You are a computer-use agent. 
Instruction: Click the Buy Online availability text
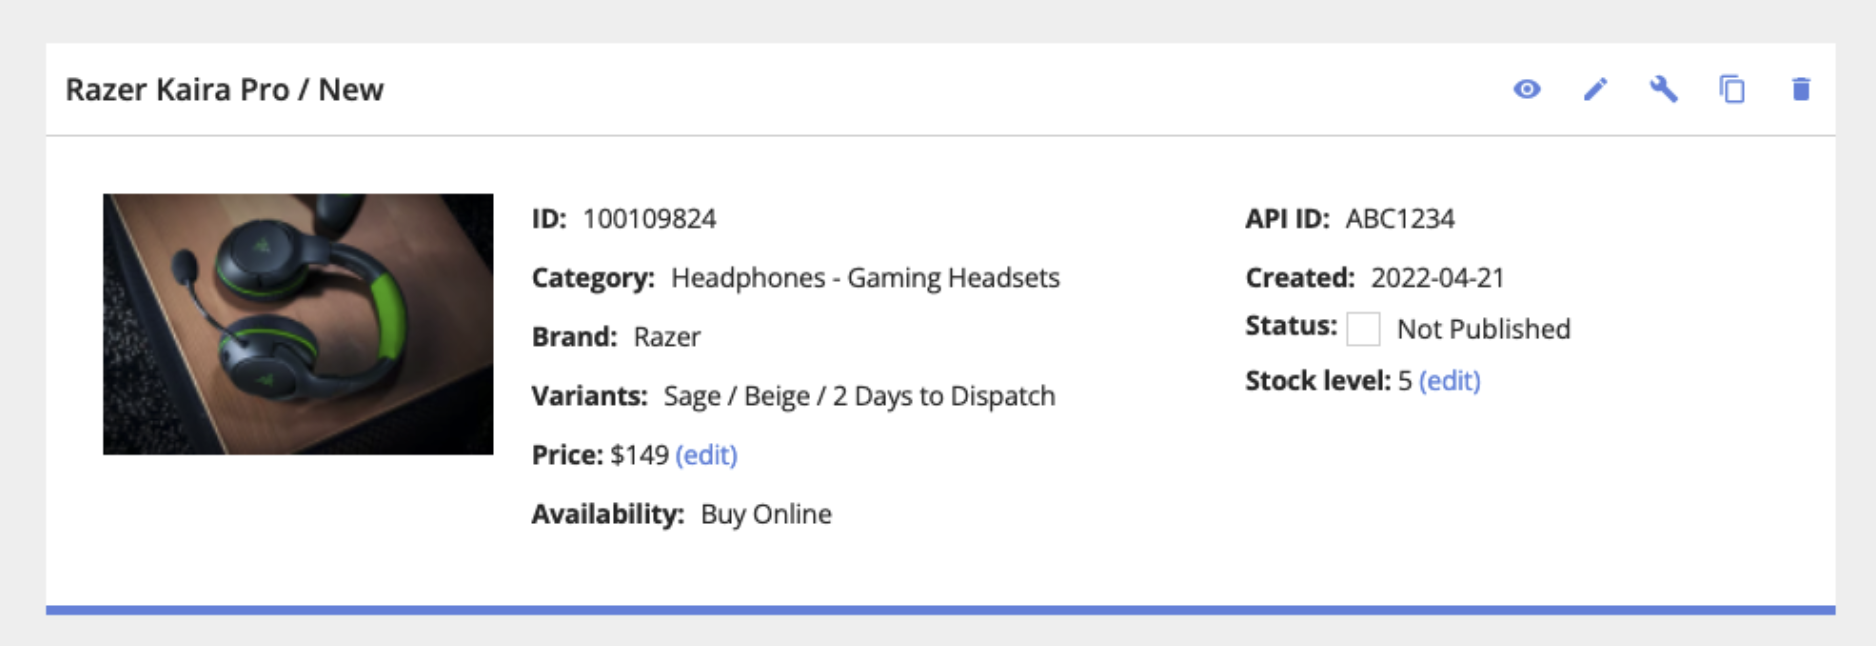pos(766,514)
